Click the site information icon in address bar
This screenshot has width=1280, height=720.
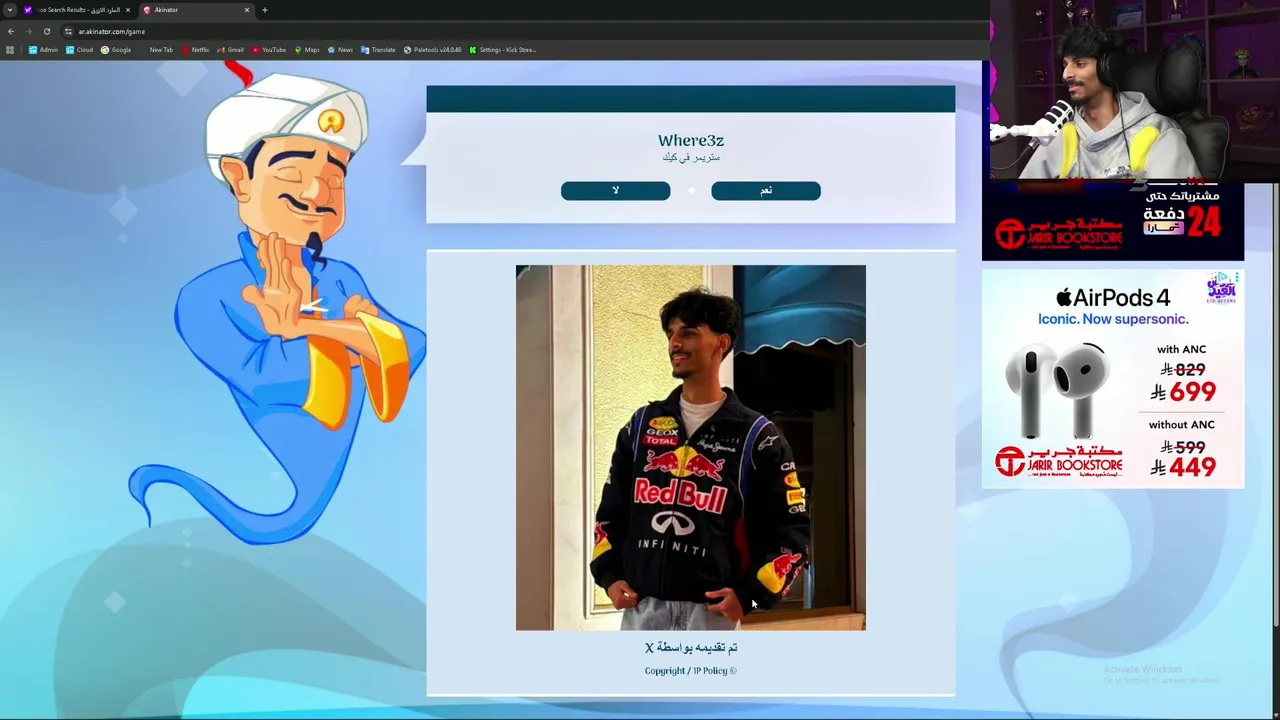68,31
